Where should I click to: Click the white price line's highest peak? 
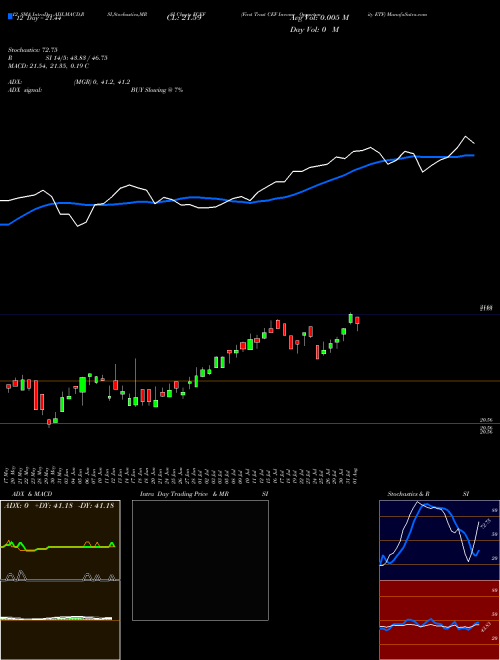465,136
